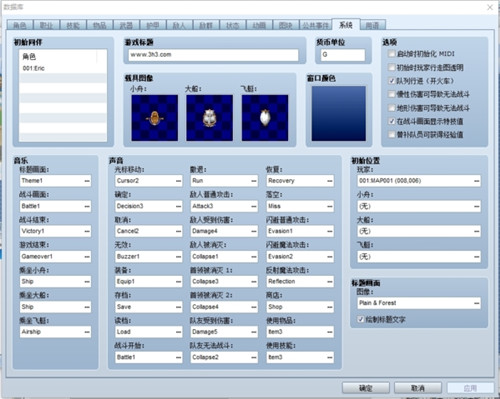Select the 技能 tab

click(x=73, y=25)
